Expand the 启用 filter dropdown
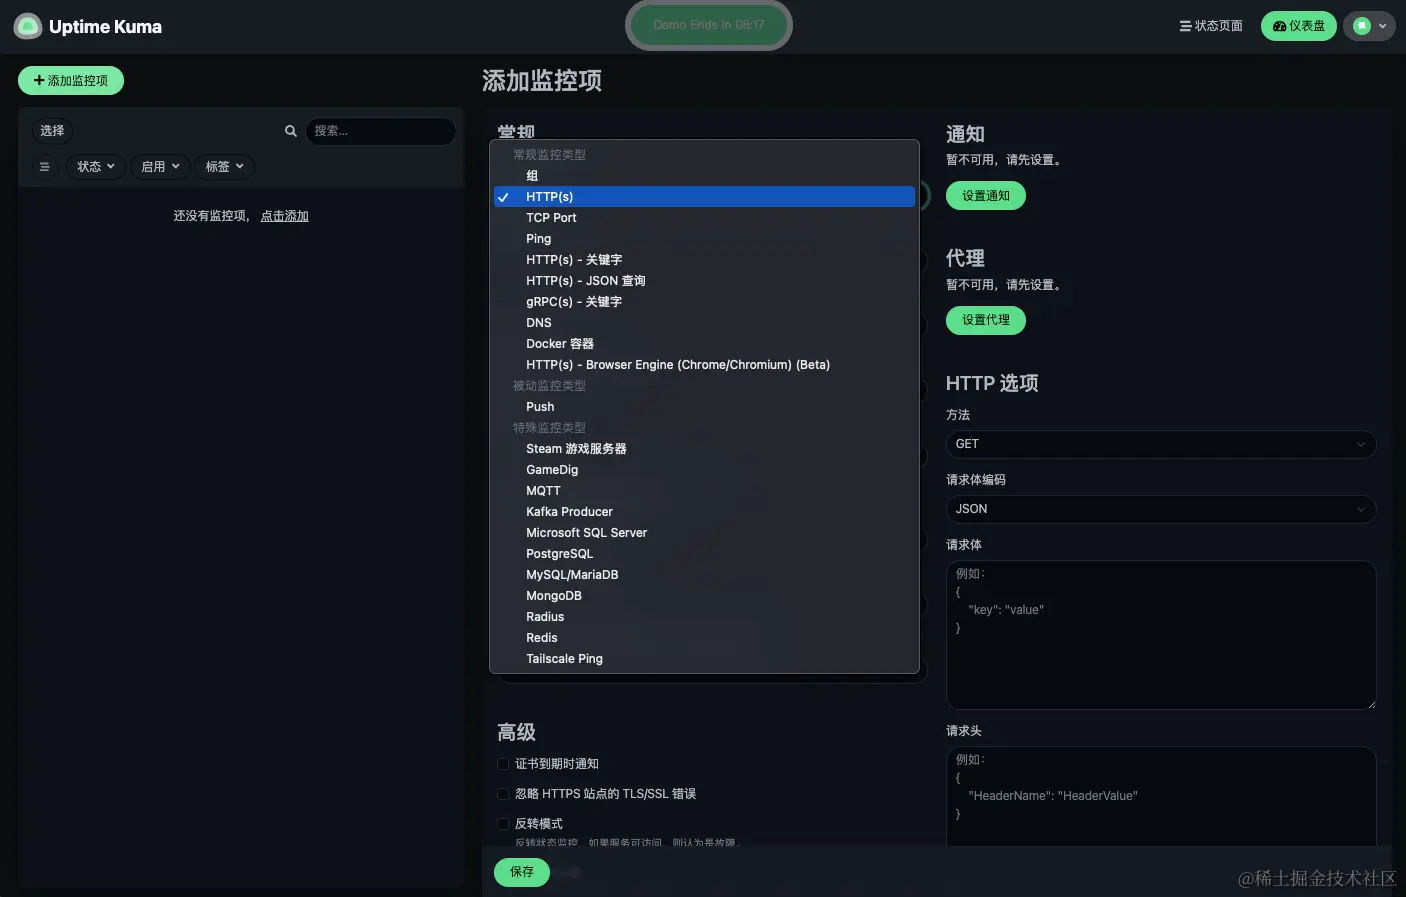 tap(160, 167)
